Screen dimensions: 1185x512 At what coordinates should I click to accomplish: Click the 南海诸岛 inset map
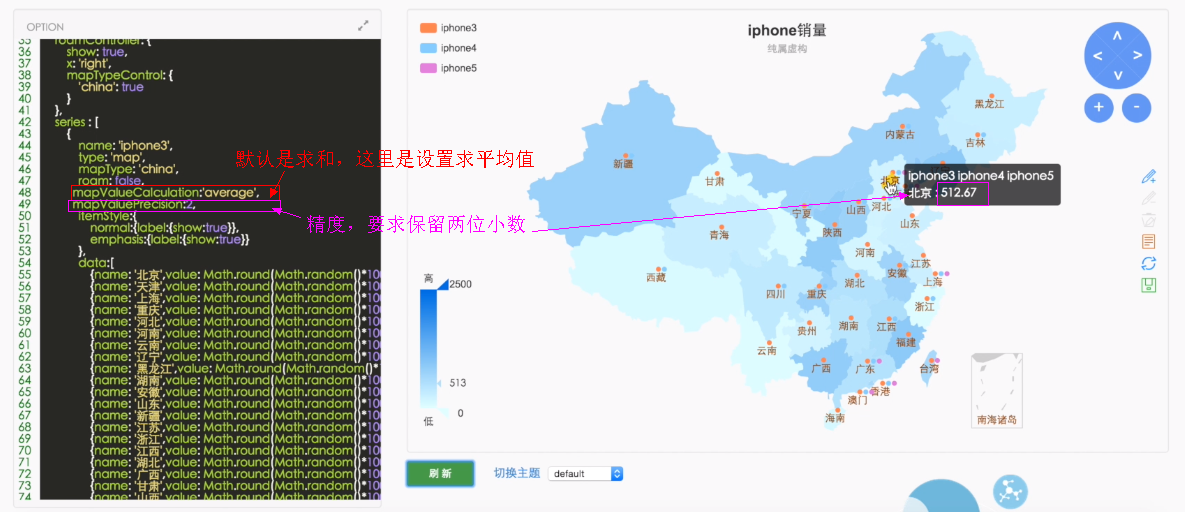(997, 390)
